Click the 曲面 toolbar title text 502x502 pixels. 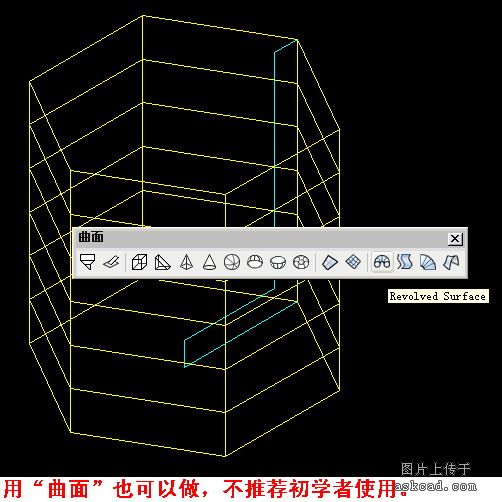coord(91,237)
